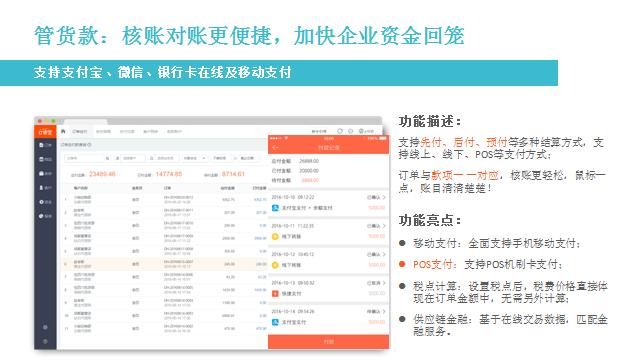The height and width of the screenshot is (360, 640).
Task: Open the pie-chart reports icon in sidebar
Action: (x=42, y=216)
